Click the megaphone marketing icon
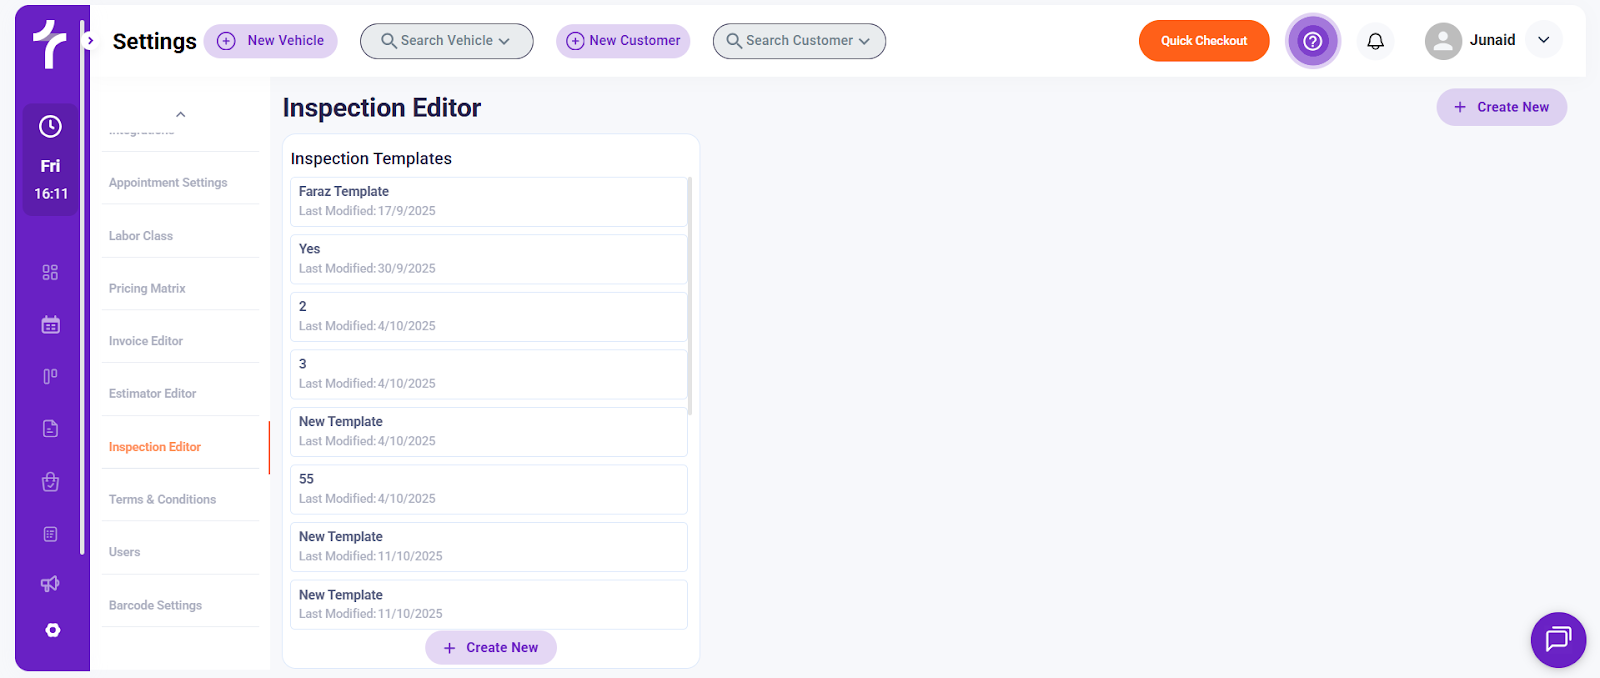Image resolution: width=1600 pixels, height=678 pixels. [x=50, y=584]
